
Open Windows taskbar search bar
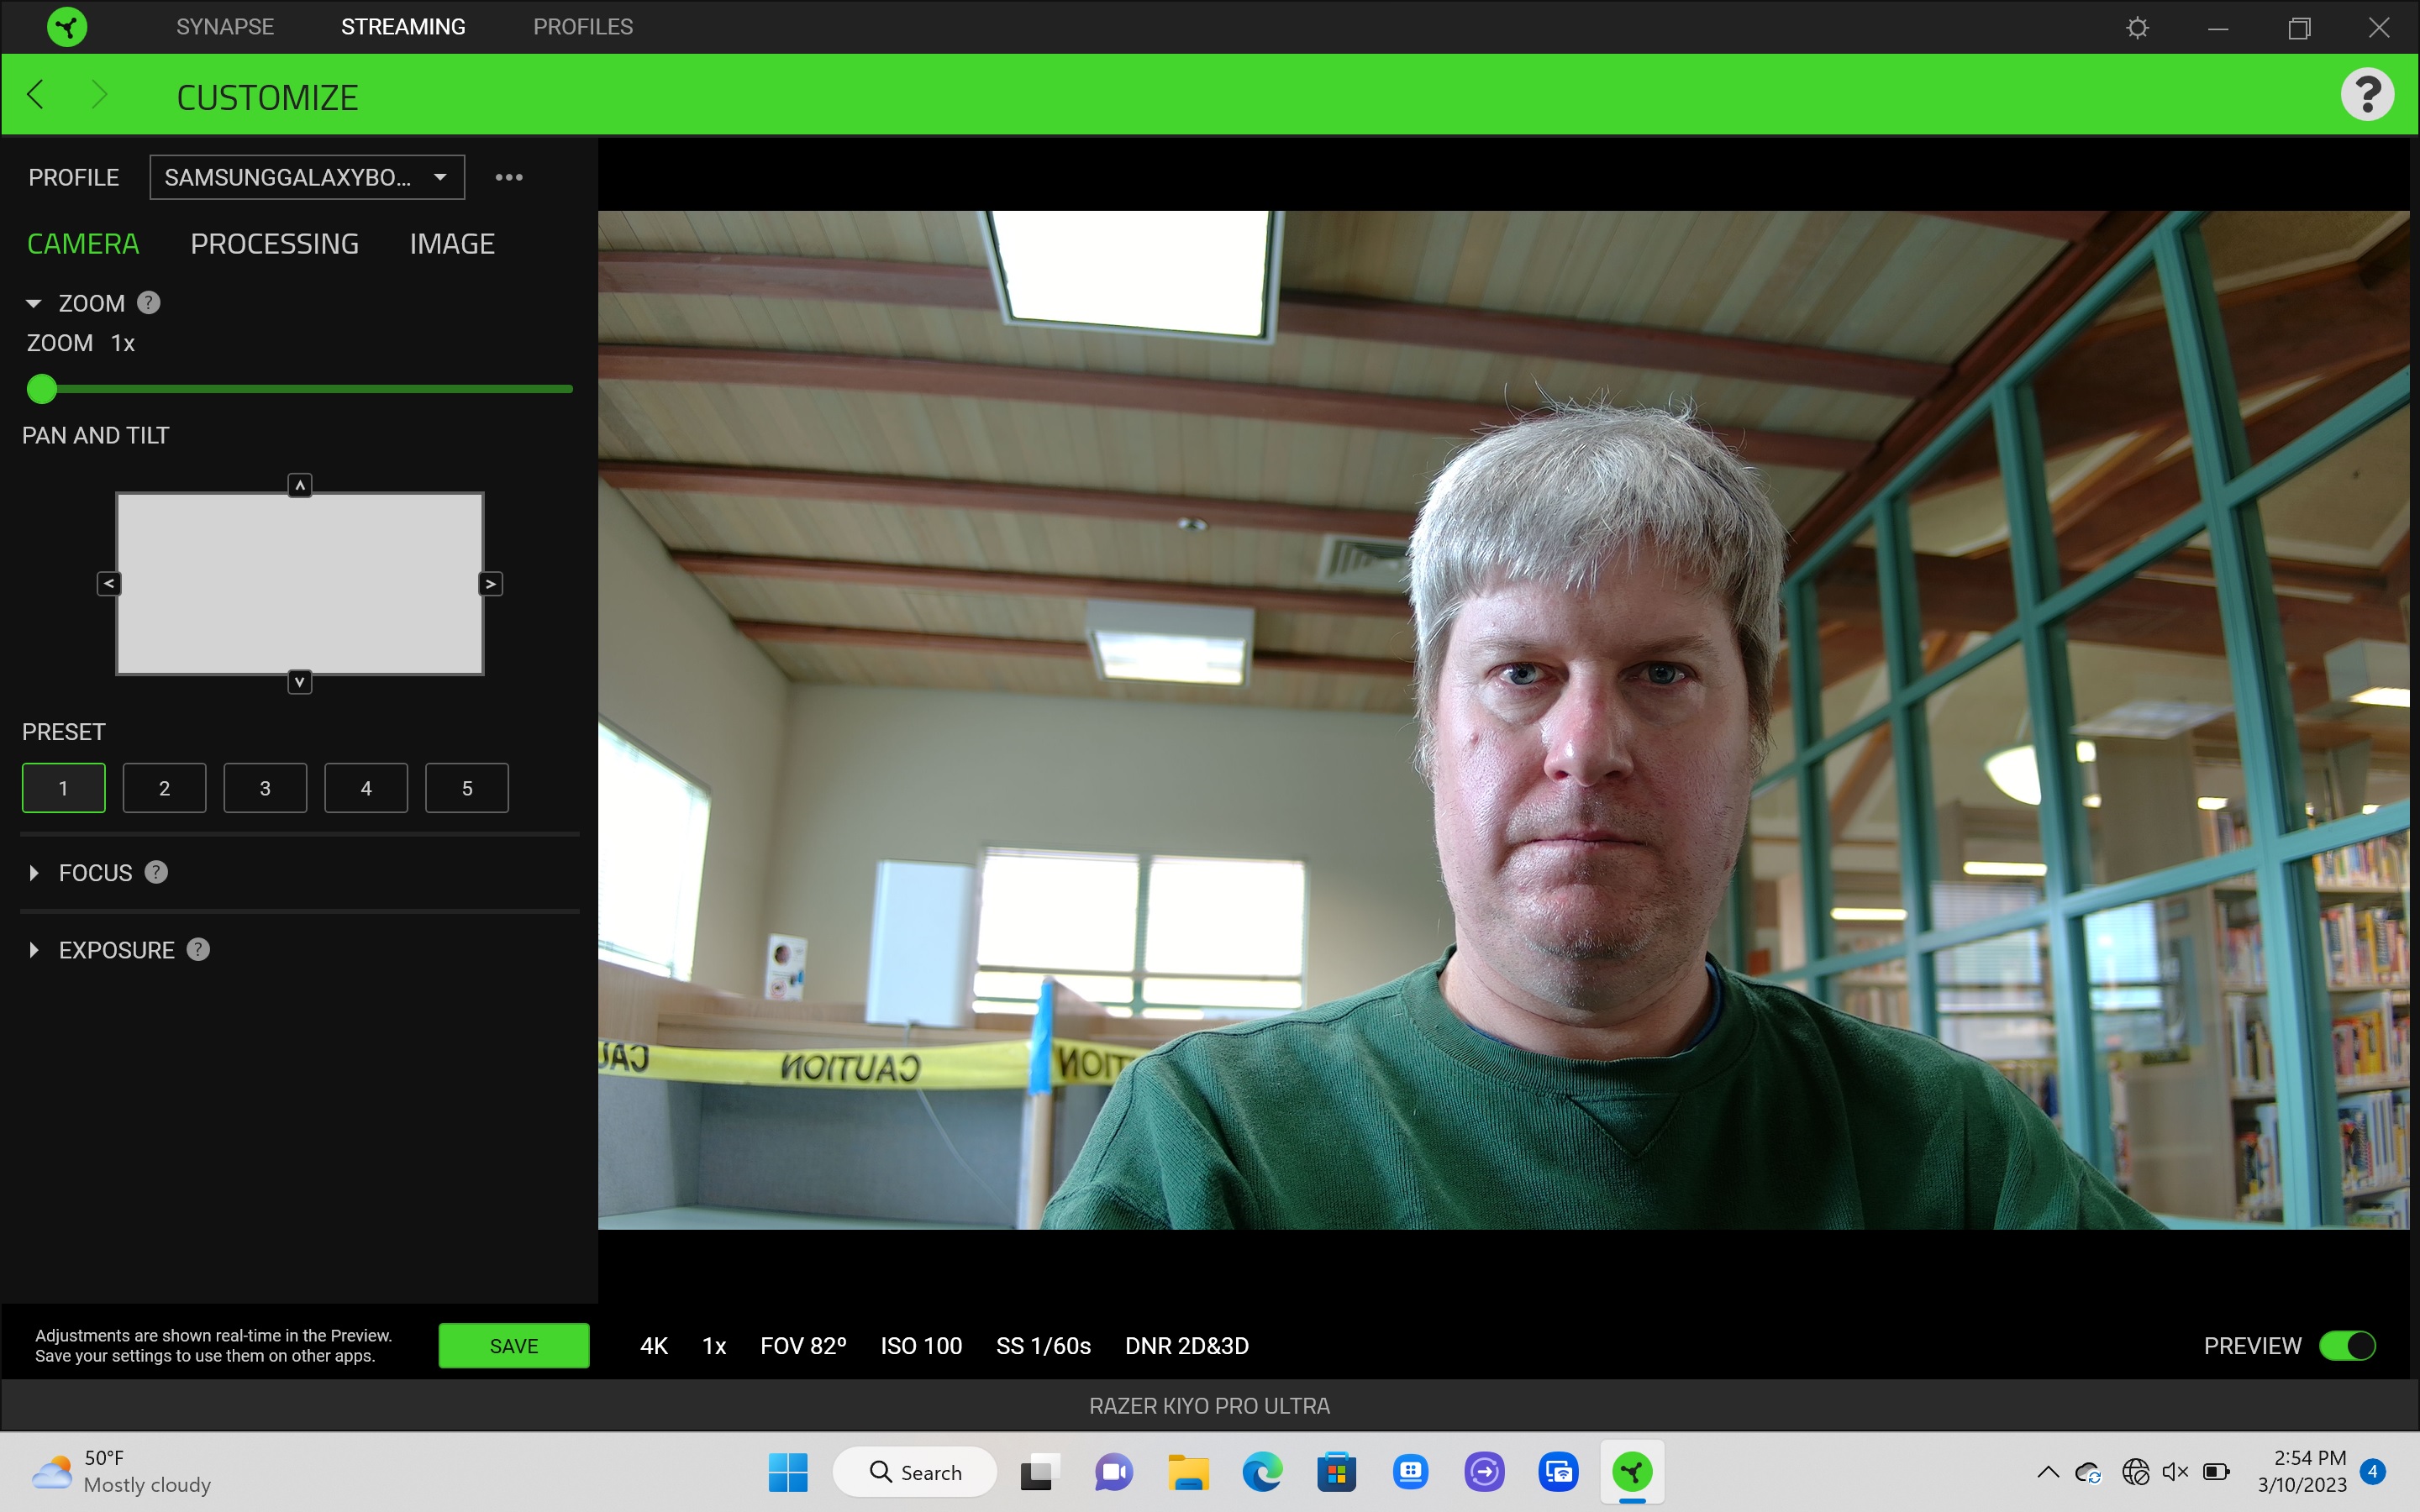917,1472
